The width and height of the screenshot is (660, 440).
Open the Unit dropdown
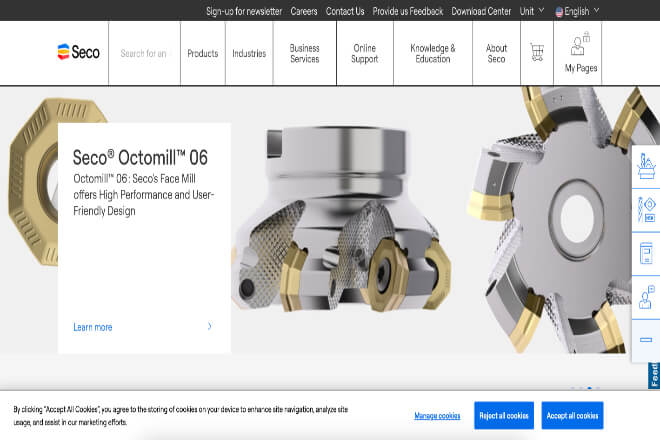click(532, 11)
